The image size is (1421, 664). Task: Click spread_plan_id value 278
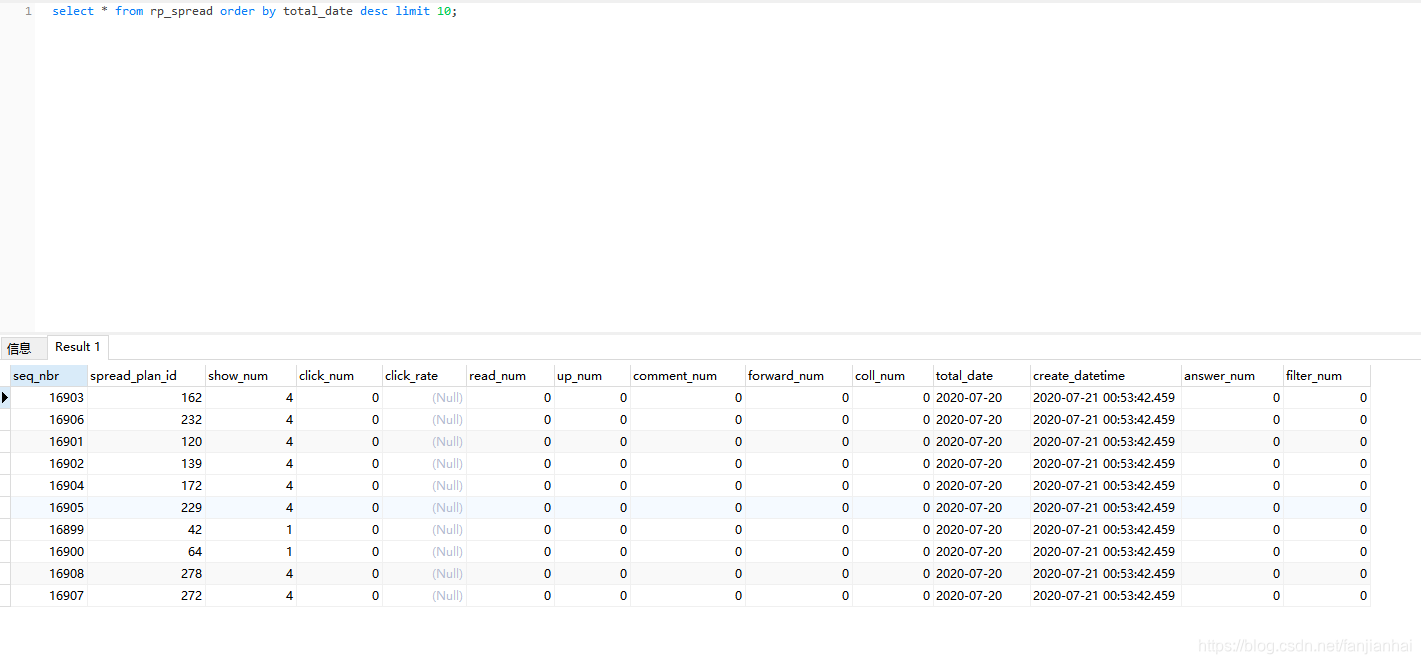(x=146, y=574)
